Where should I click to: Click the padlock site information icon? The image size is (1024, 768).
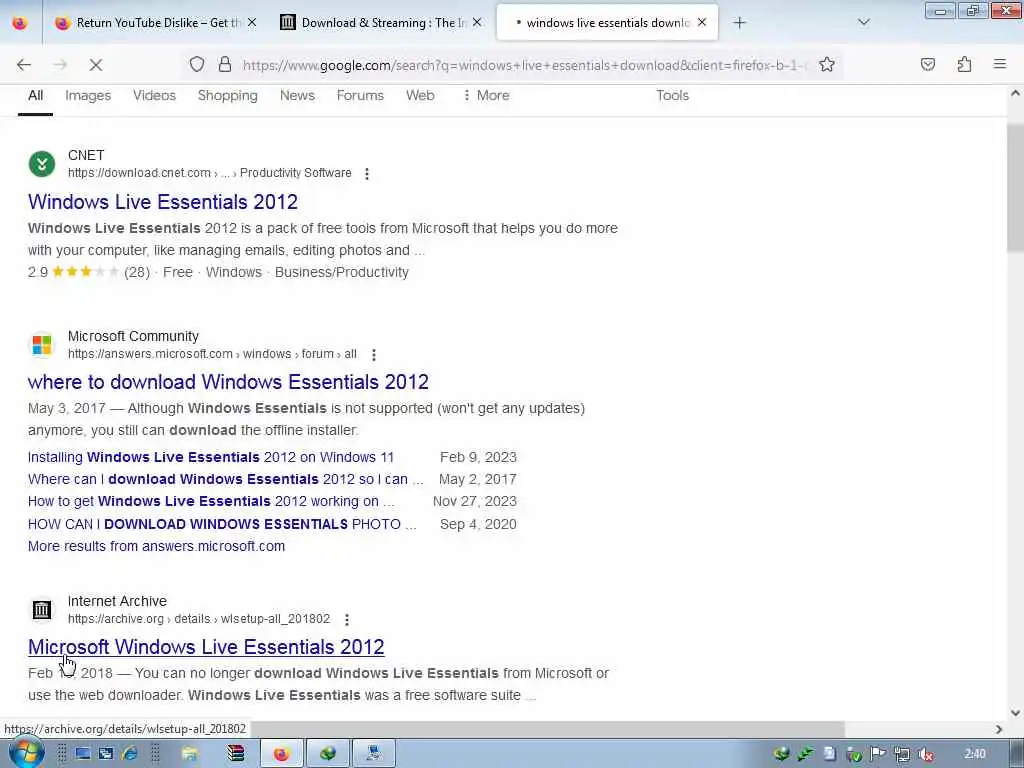point(225,64)
